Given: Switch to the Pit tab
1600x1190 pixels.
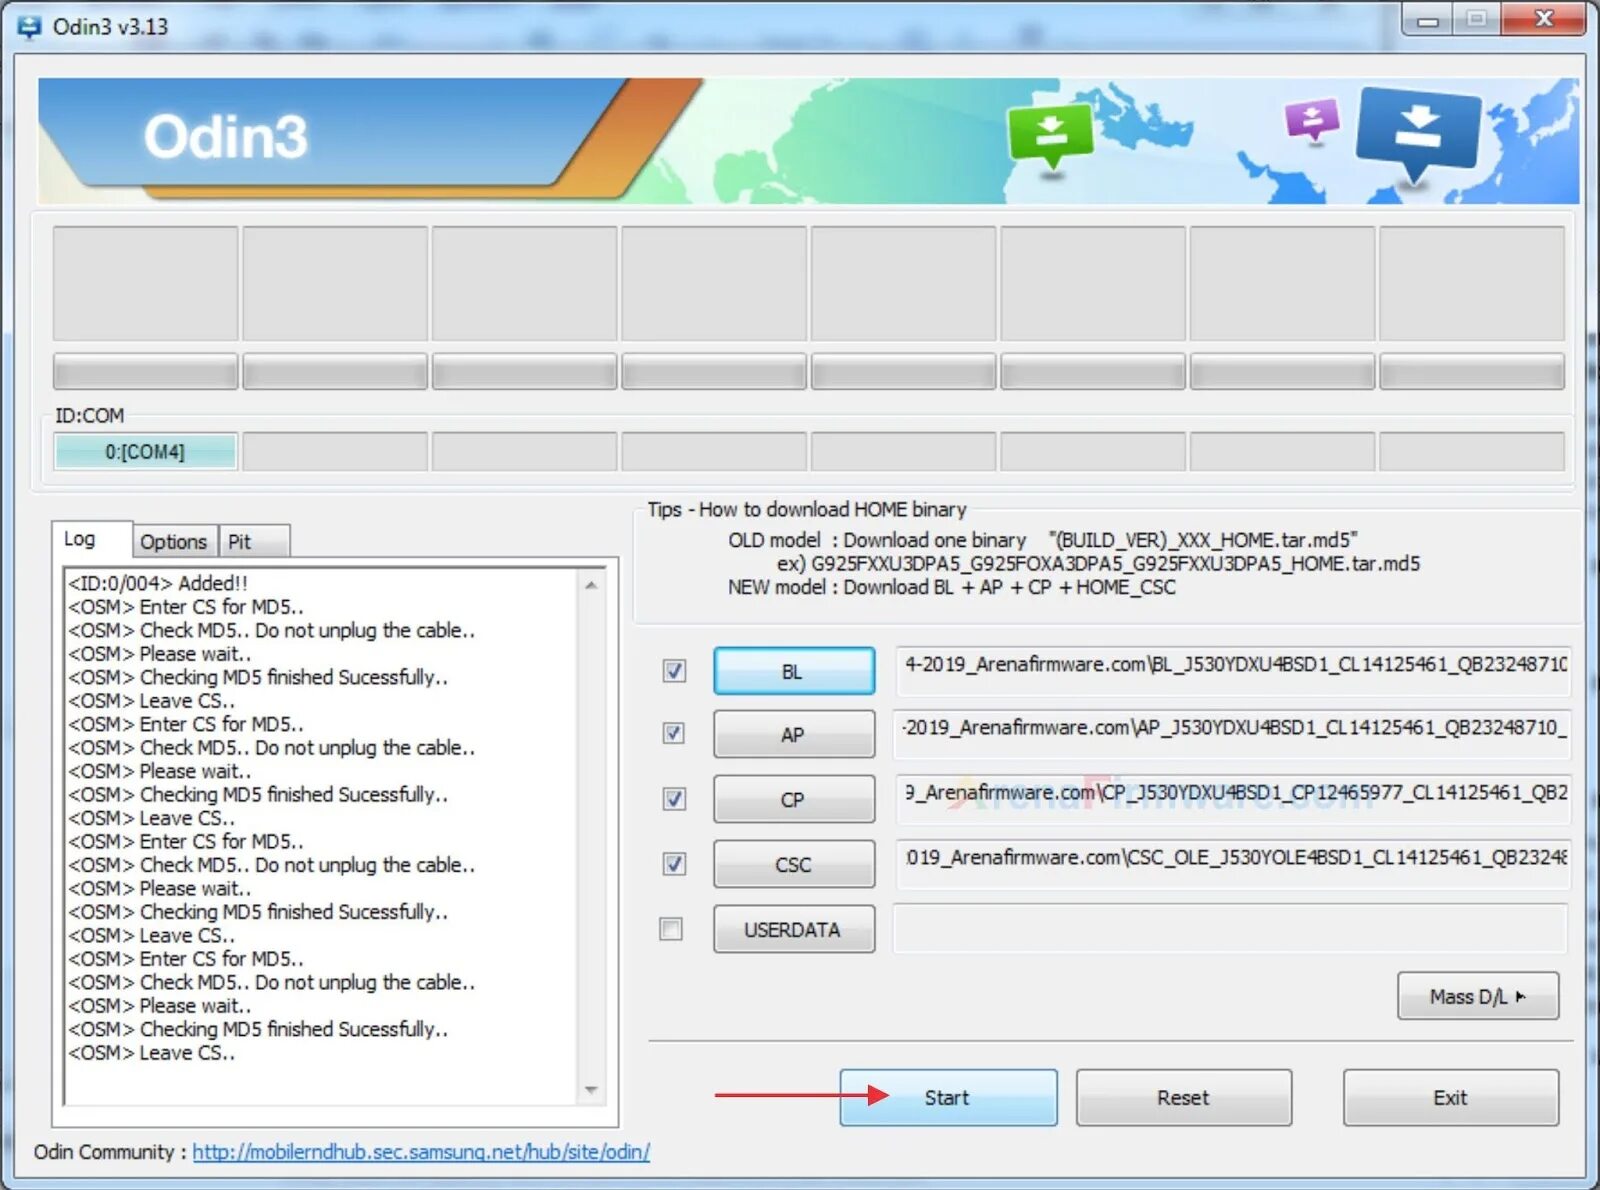Looking at the screenshot, I should [x=253, y=542].
